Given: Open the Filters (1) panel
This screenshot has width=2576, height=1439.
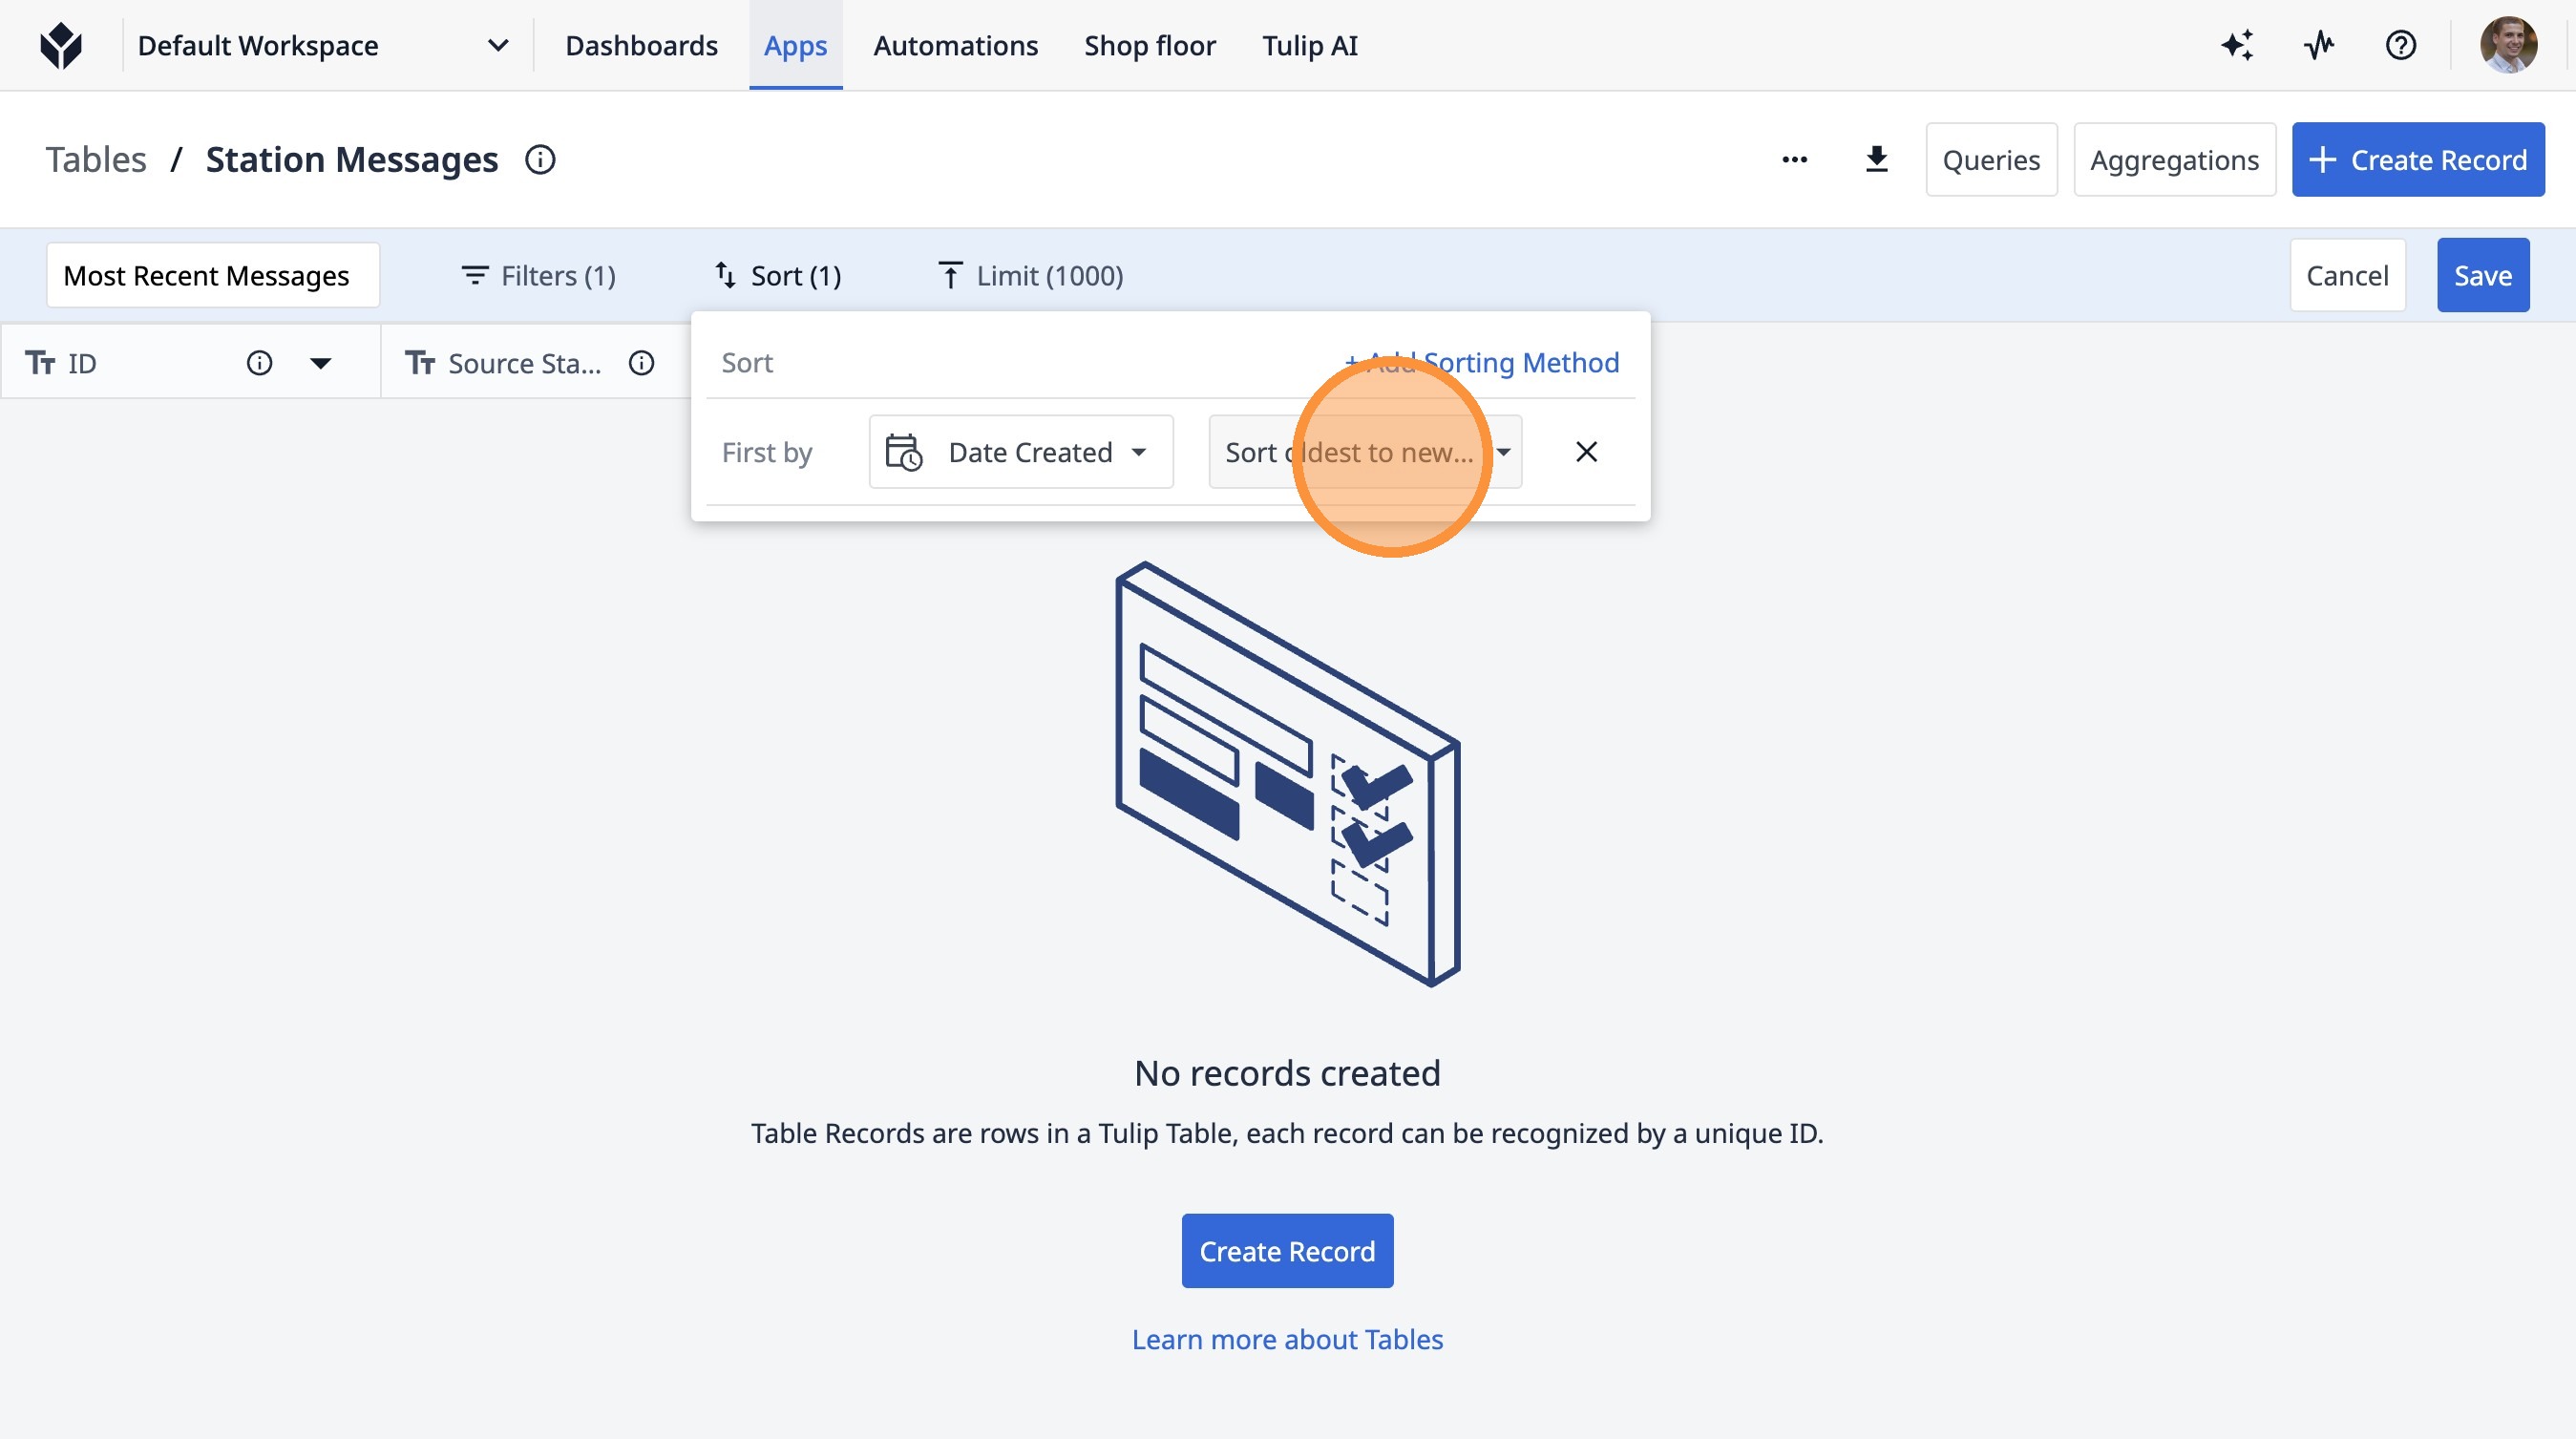Looking at the screenshot, I should 538,275.
